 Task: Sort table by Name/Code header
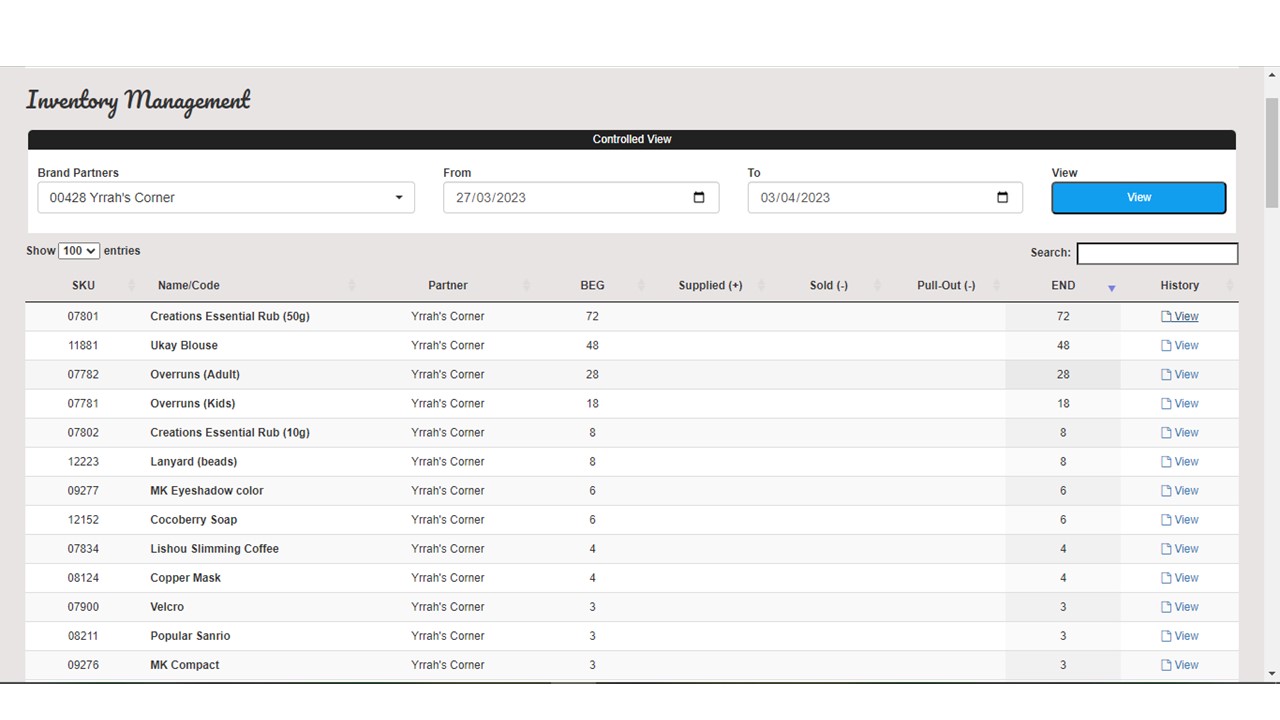(189, 286)
